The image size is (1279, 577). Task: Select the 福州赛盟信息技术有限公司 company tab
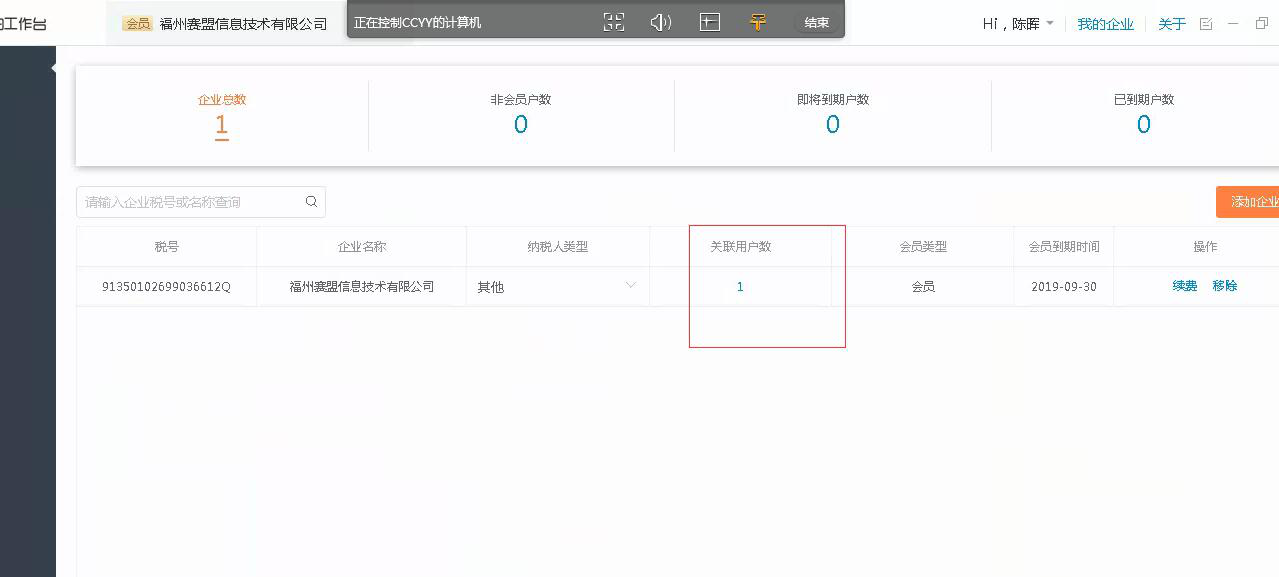[227, 23]
